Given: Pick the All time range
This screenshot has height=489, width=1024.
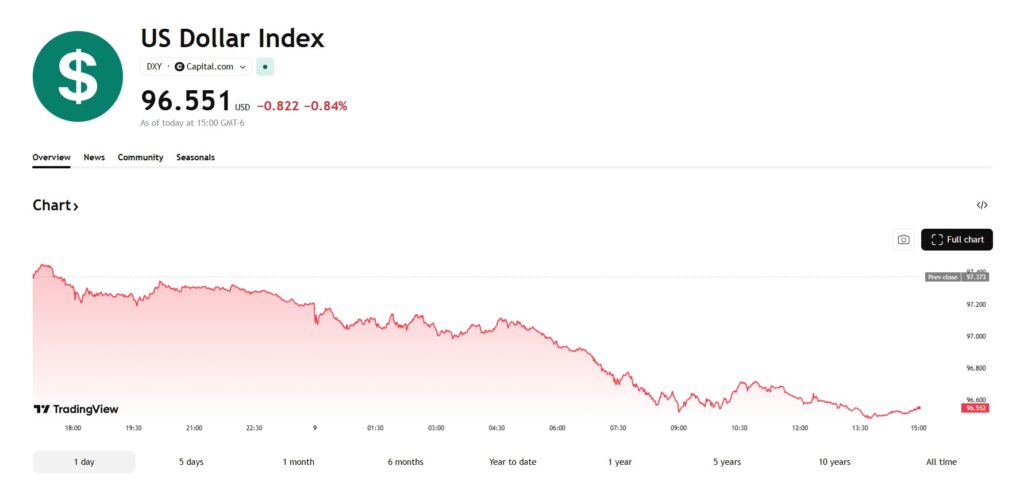Looking at the screenshot, I should point(941,462).
